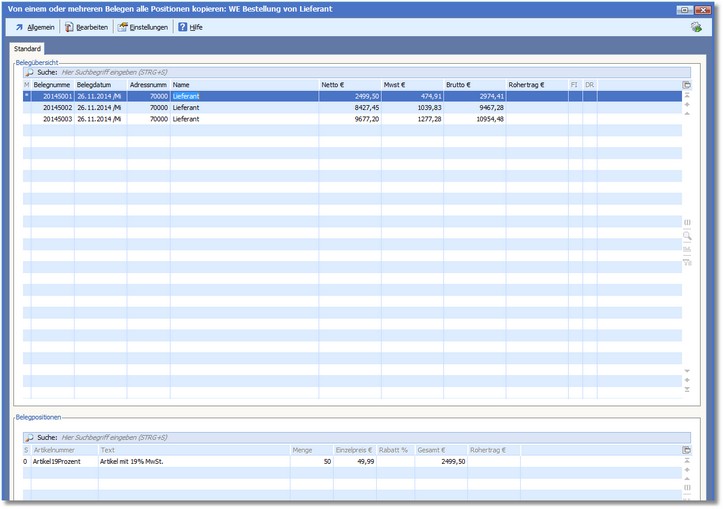Open the Allgemein menu
The image size is (723, 509).
(x=35, y=27)
